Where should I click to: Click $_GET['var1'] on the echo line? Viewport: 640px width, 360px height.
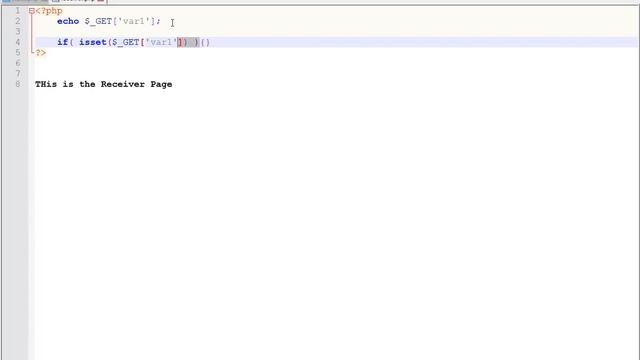click(x=121, y=21)
